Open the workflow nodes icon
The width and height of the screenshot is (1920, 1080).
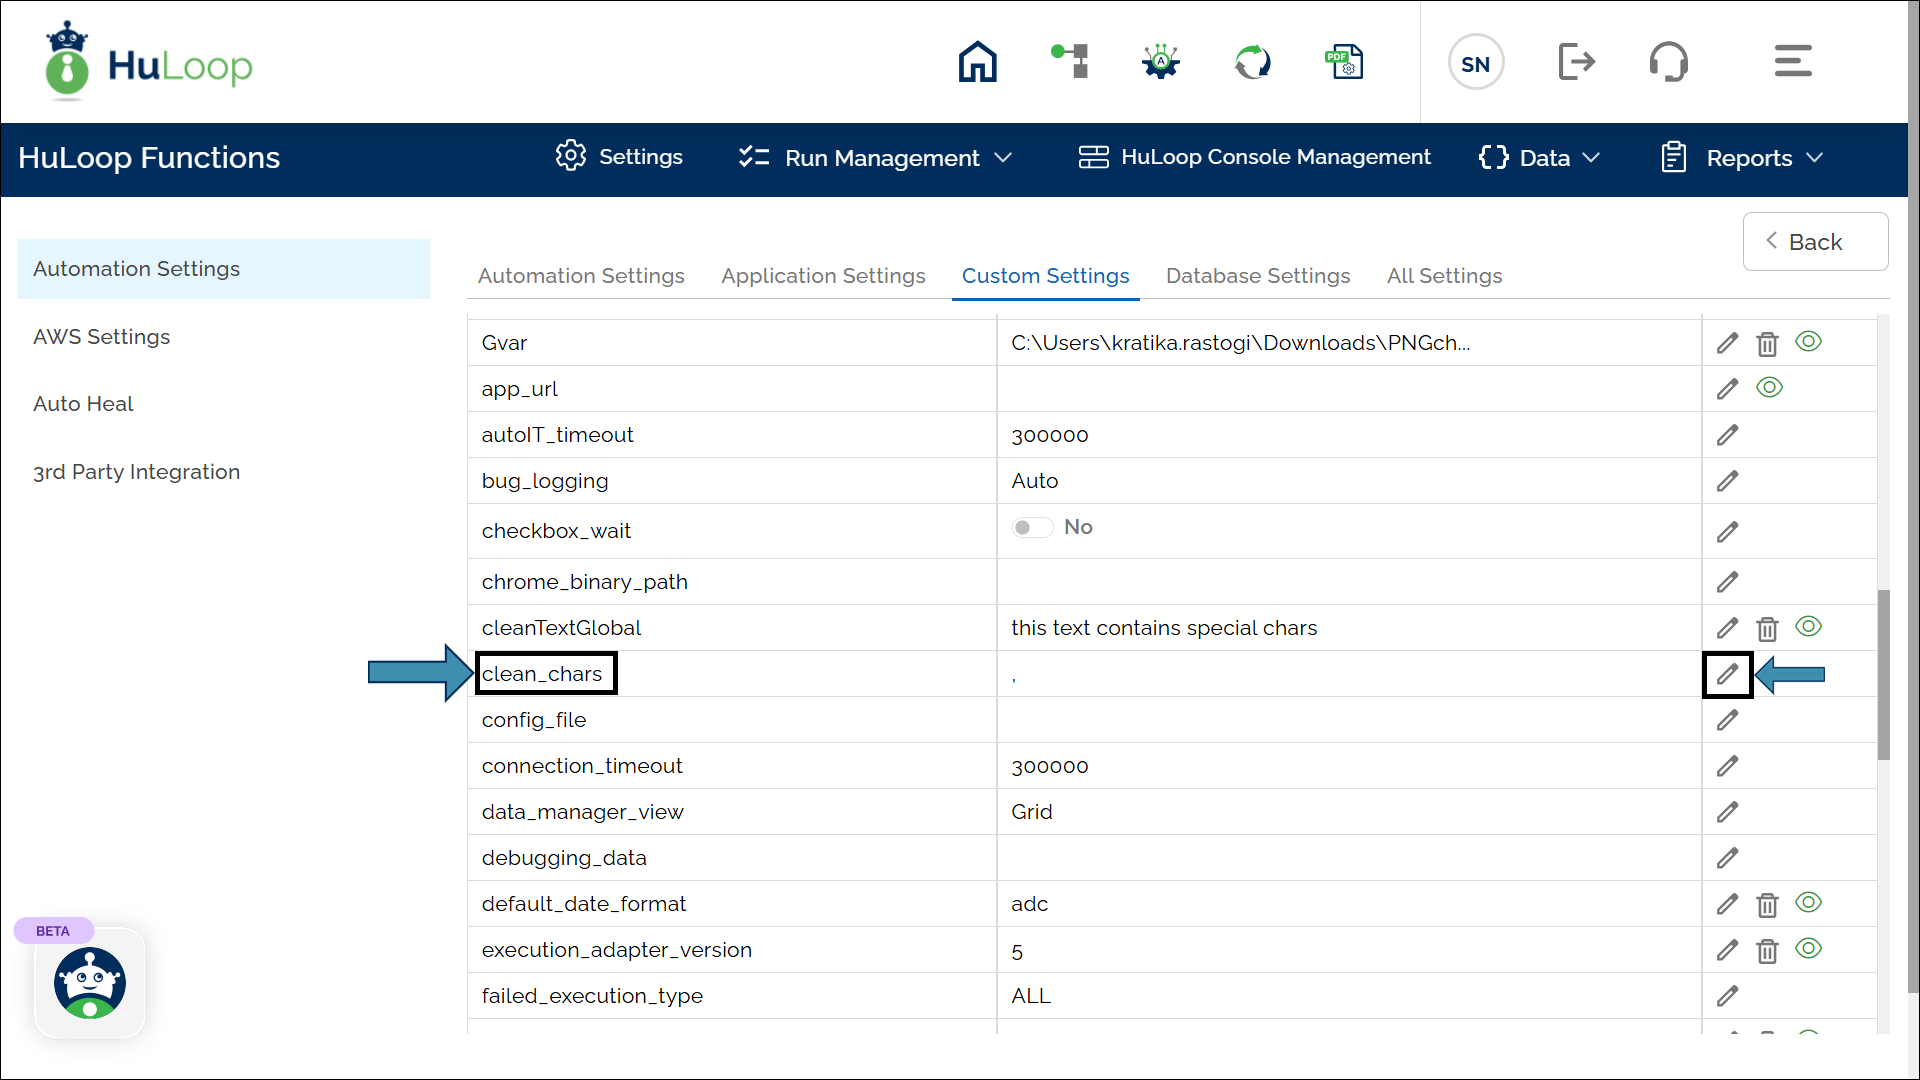click(x=1070, y=62)
